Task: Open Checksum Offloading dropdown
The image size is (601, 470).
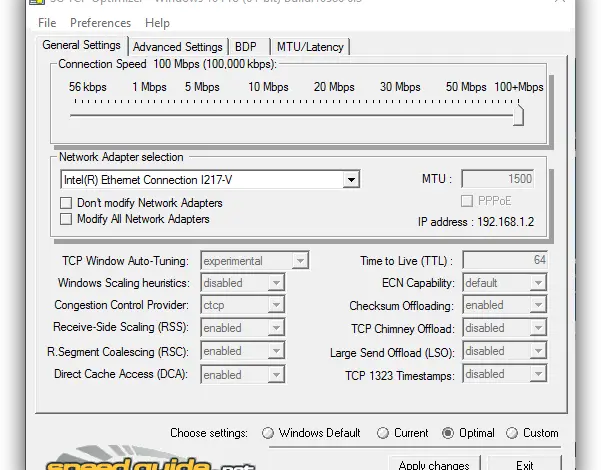Action: 538,305
